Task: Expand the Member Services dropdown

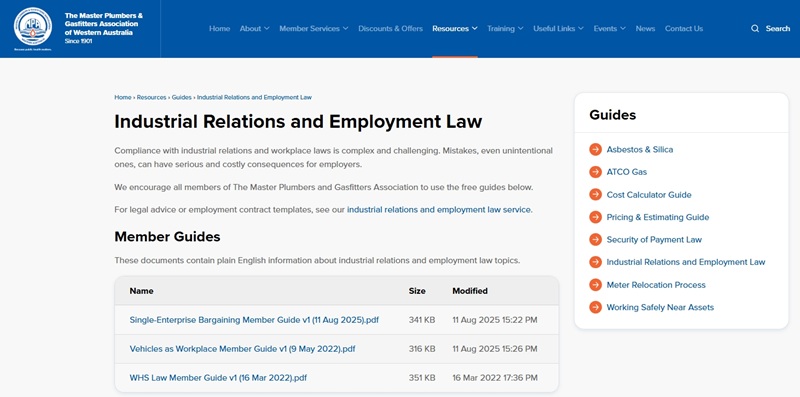Action: tap(314, 29)
